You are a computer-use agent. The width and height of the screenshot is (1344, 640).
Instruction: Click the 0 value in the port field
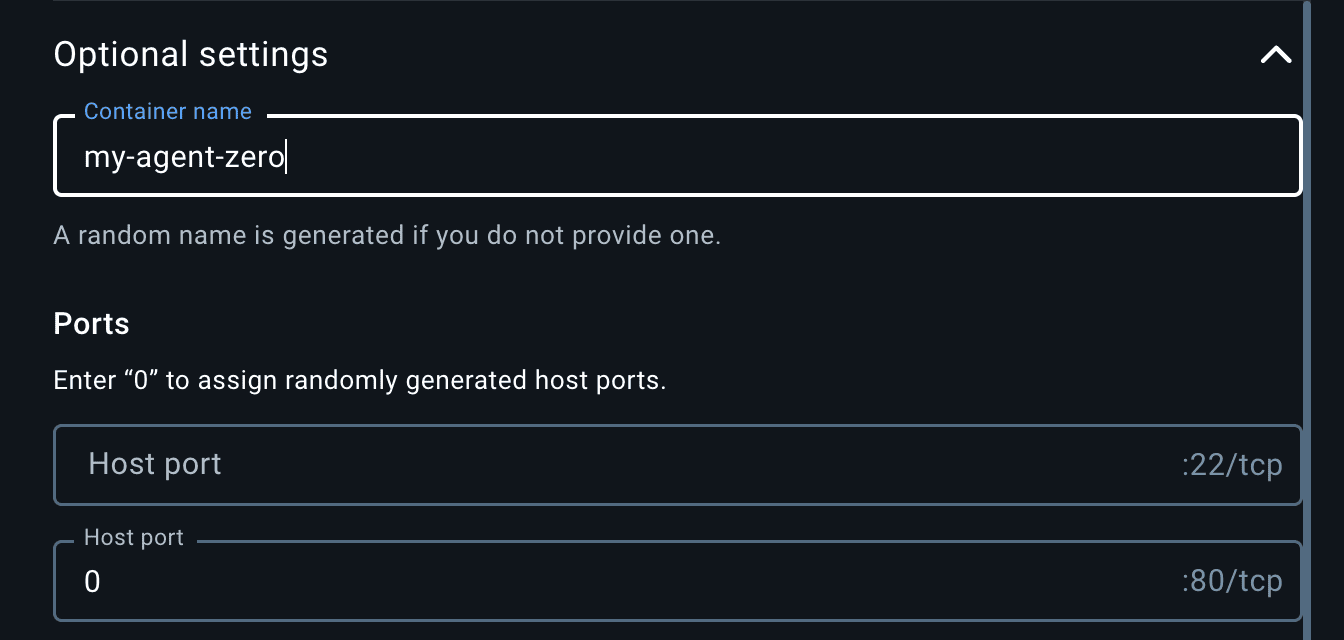pyautogui.click(x=92, y=581)
